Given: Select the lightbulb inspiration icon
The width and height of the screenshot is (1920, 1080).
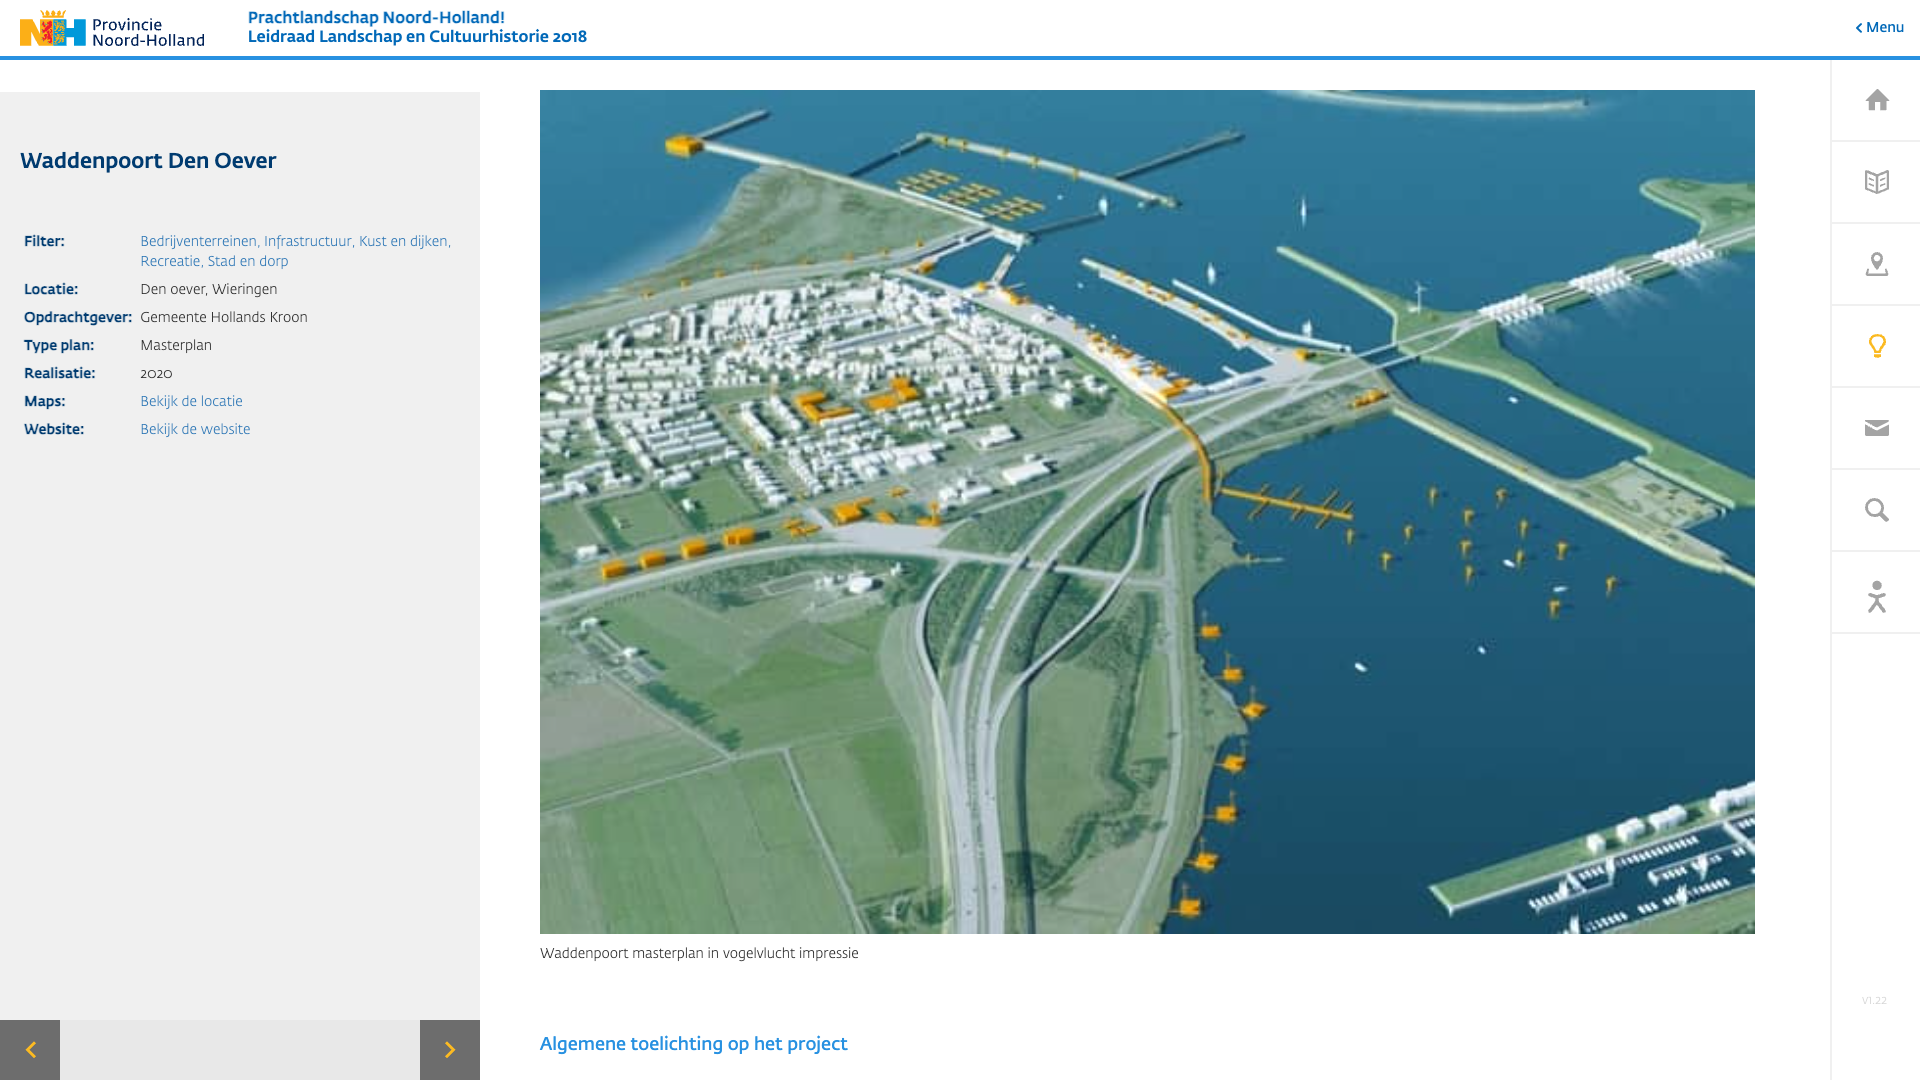Looking at the screenshot, I should (x=1877, y=346).
